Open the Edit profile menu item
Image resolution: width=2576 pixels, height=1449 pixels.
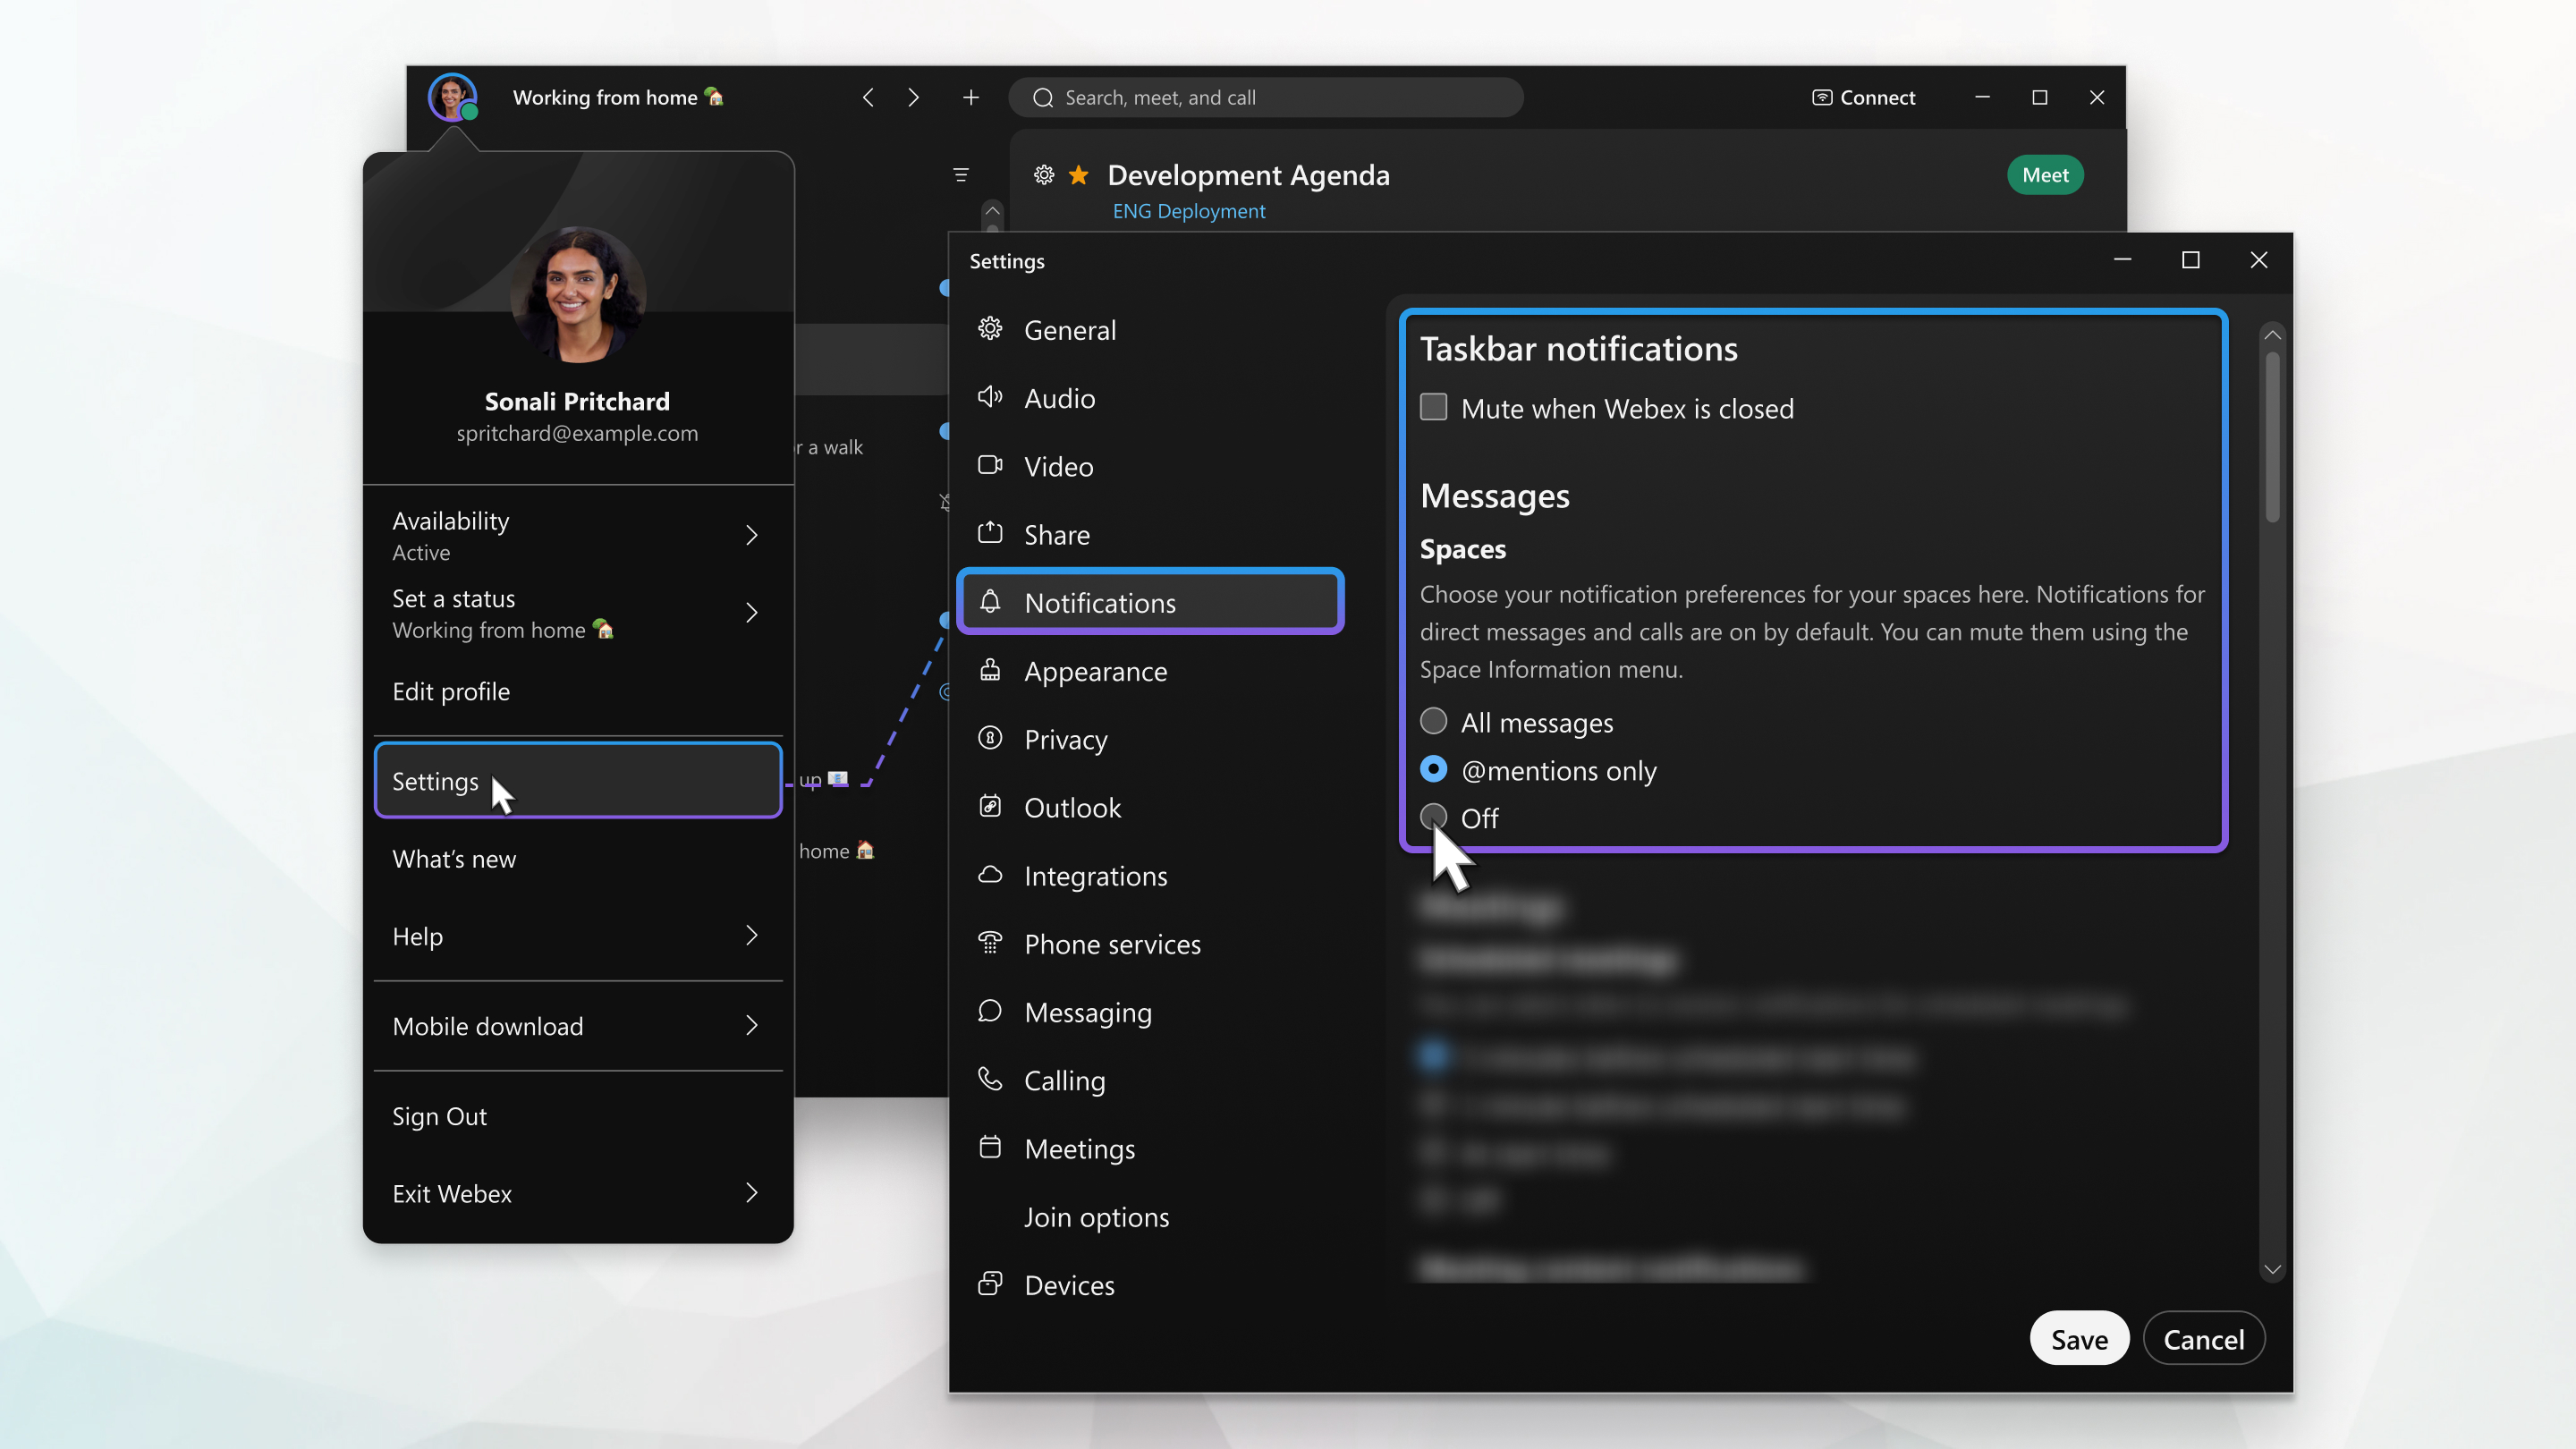[x=451, y=690]
